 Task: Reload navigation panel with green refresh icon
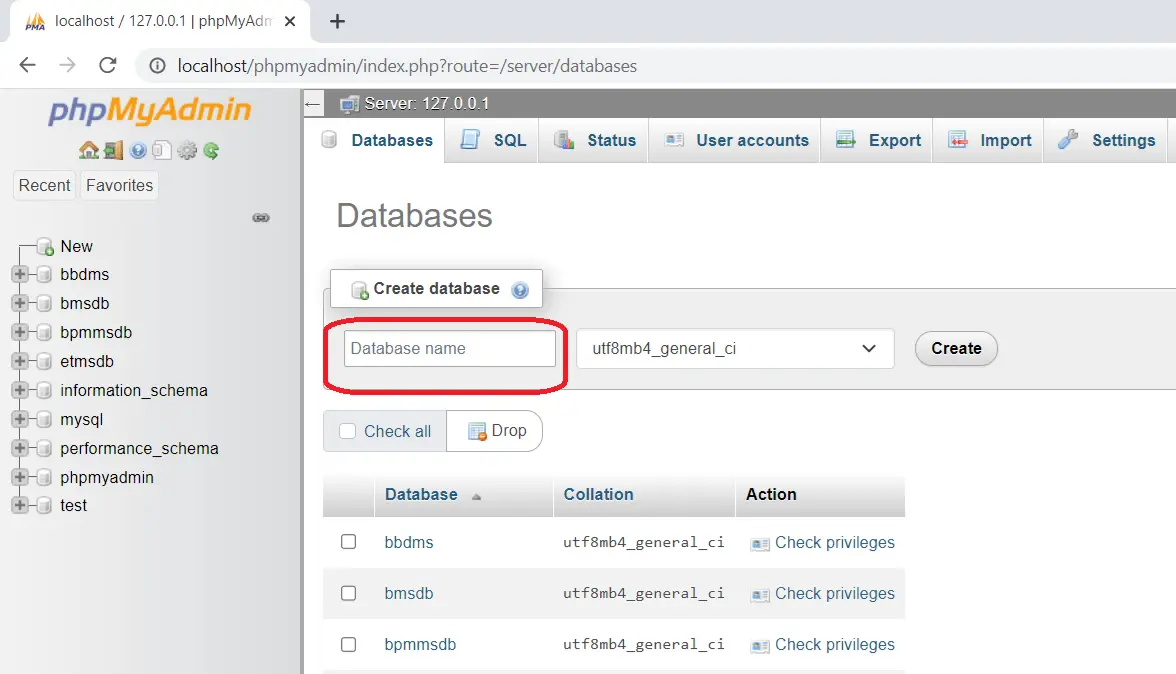click(212, 151)
